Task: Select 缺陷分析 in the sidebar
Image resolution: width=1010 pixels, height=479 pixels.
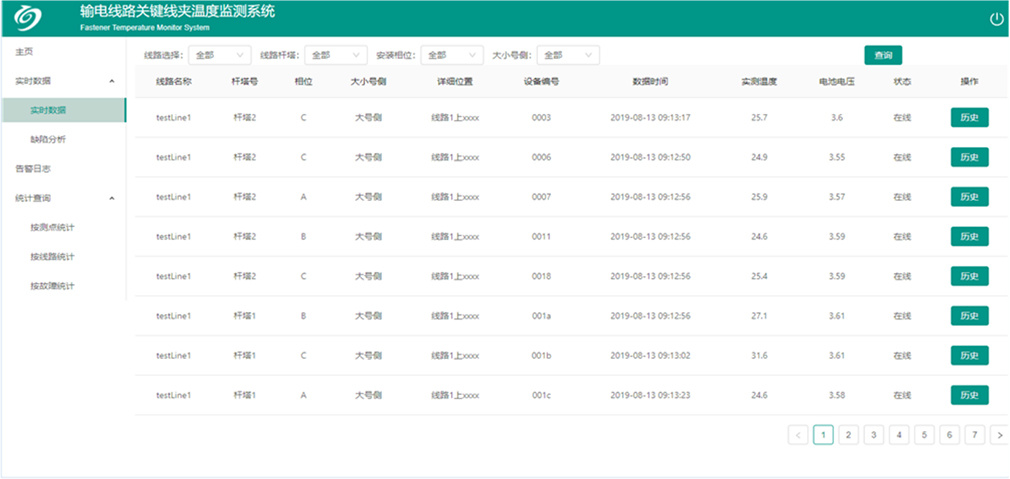Action: [48, 139]
